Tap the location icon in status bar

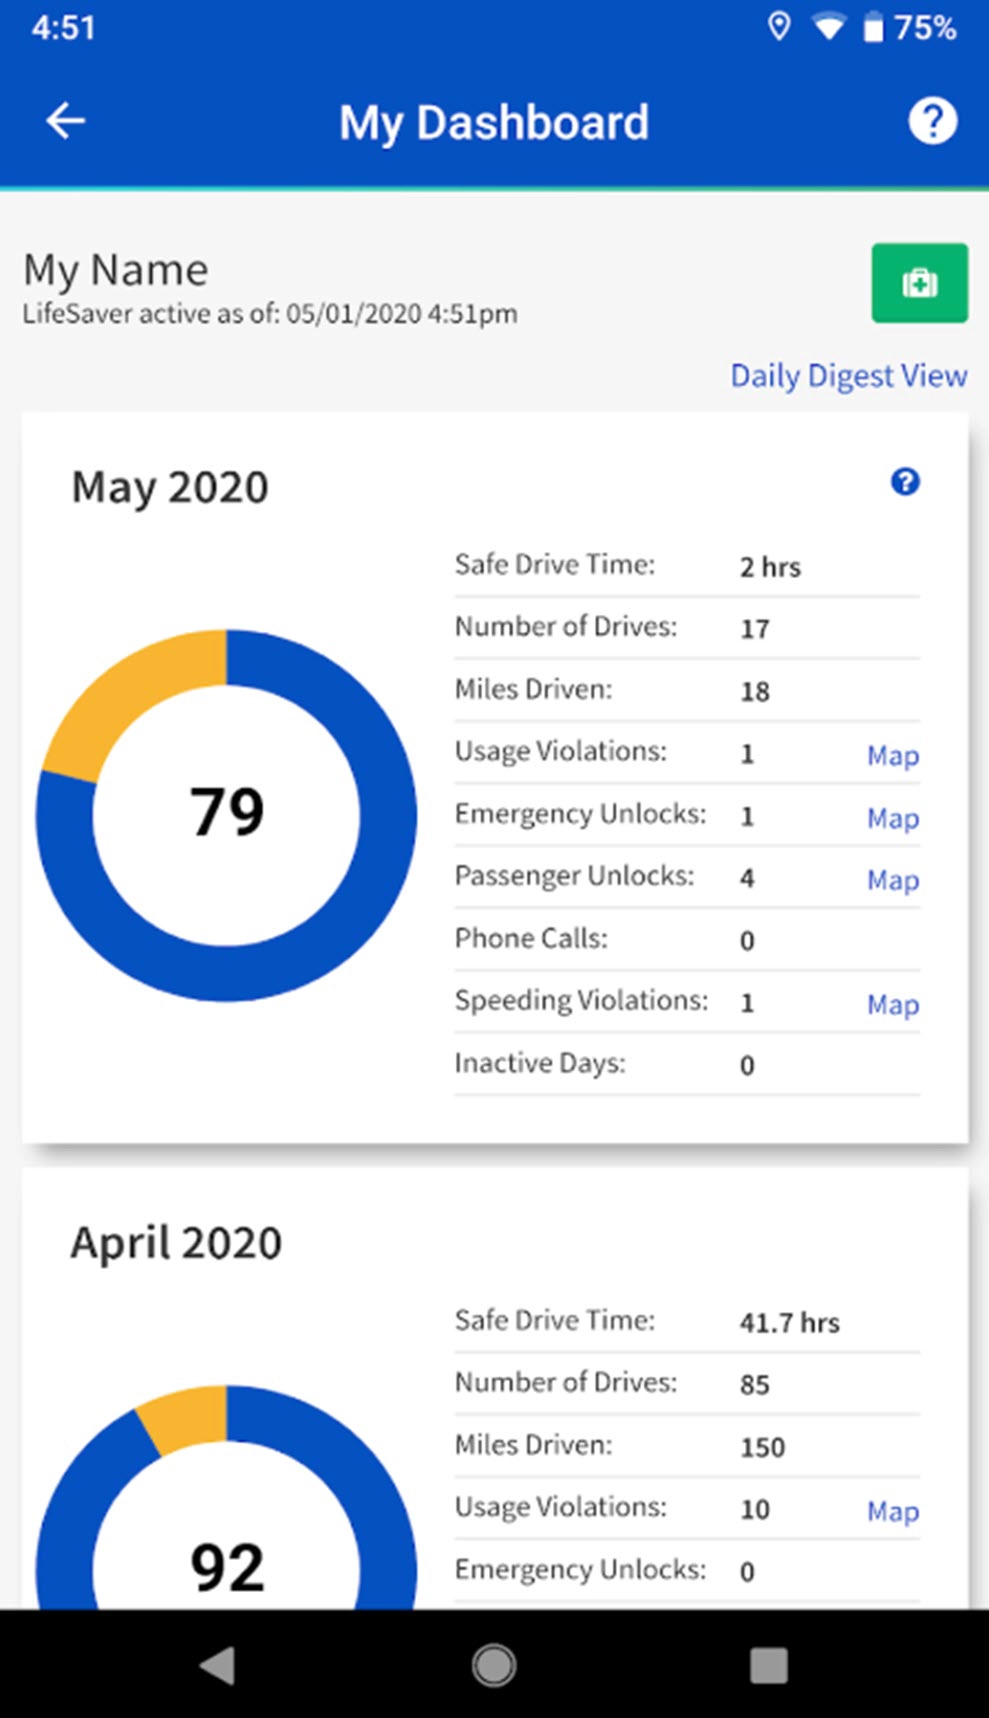pos(778,27)
